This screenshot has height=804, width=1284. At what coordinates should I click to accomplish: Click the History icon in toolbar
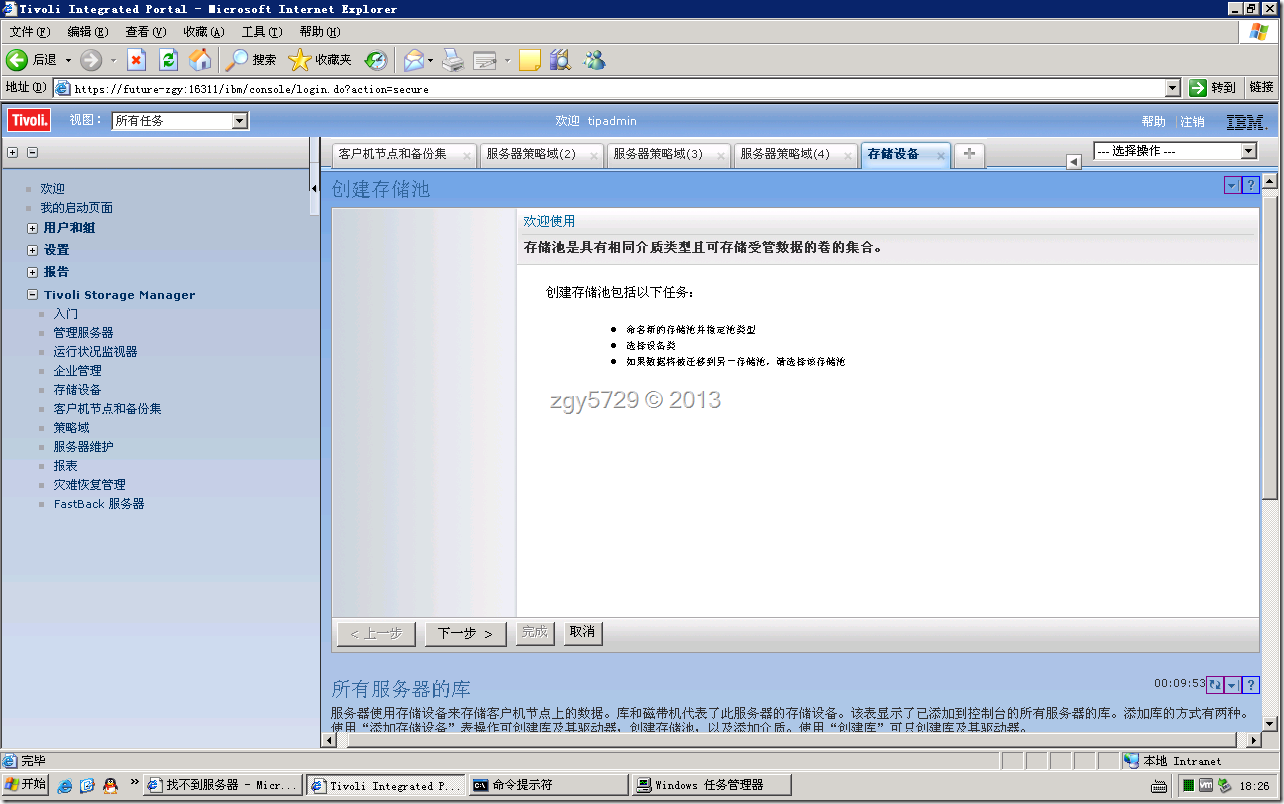[x=375, y=60]
